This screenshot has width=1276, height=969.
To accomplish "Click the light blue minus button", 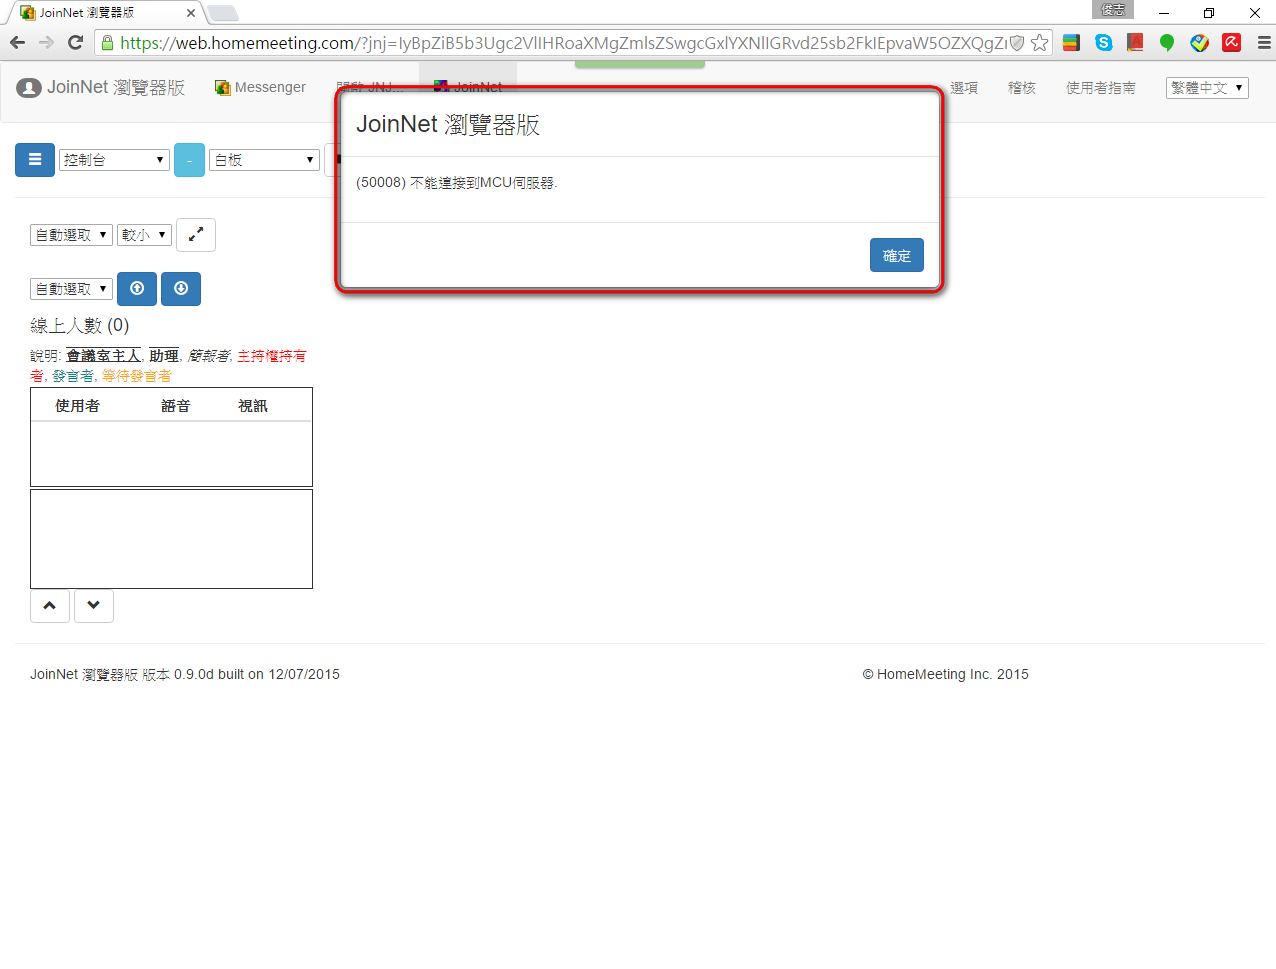I will (189, 160).
